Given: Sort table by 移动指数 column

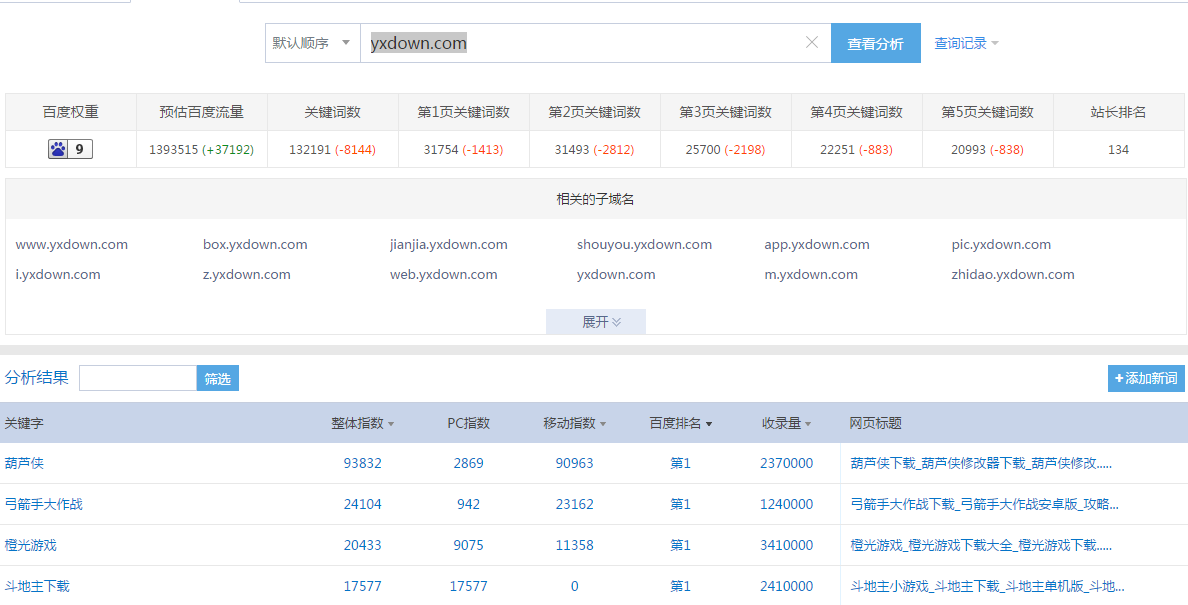Looking at the screenshot, I should coord(575,423).
